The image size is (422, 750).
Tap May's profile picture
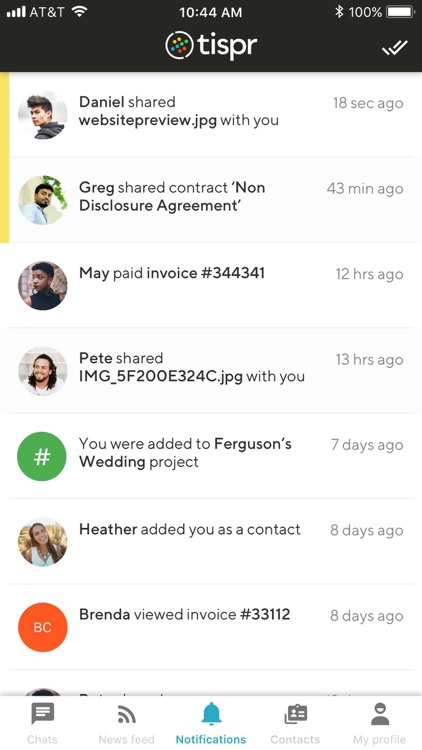(x=43, y=286)
